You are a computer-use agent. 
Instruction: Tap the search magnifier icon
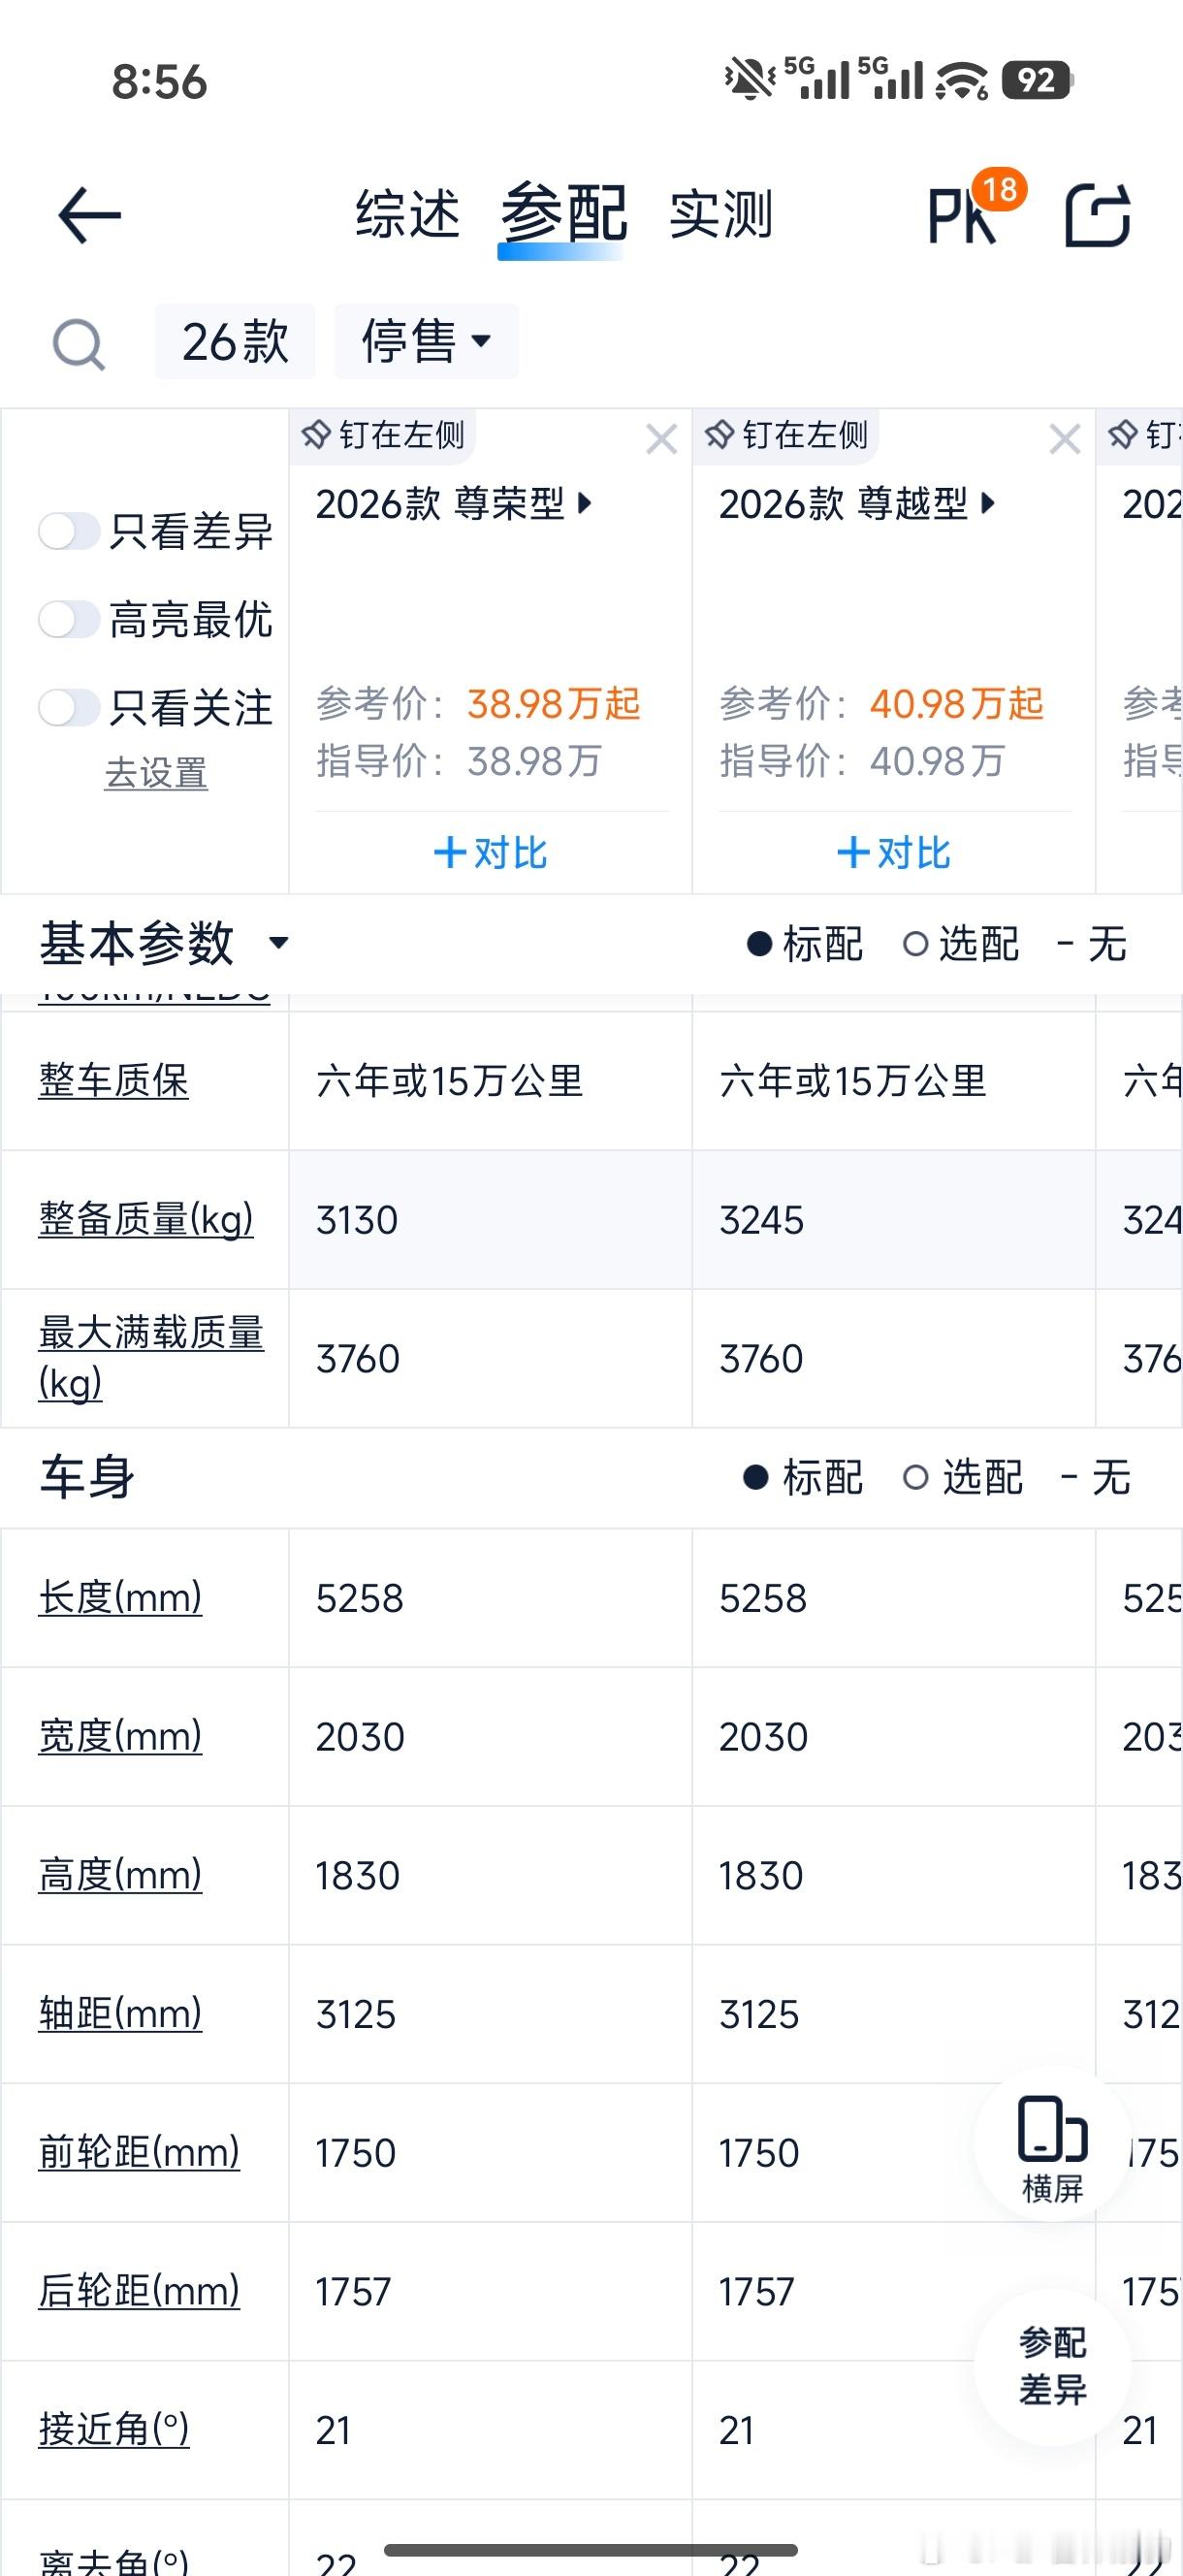[x=79, y=344]
